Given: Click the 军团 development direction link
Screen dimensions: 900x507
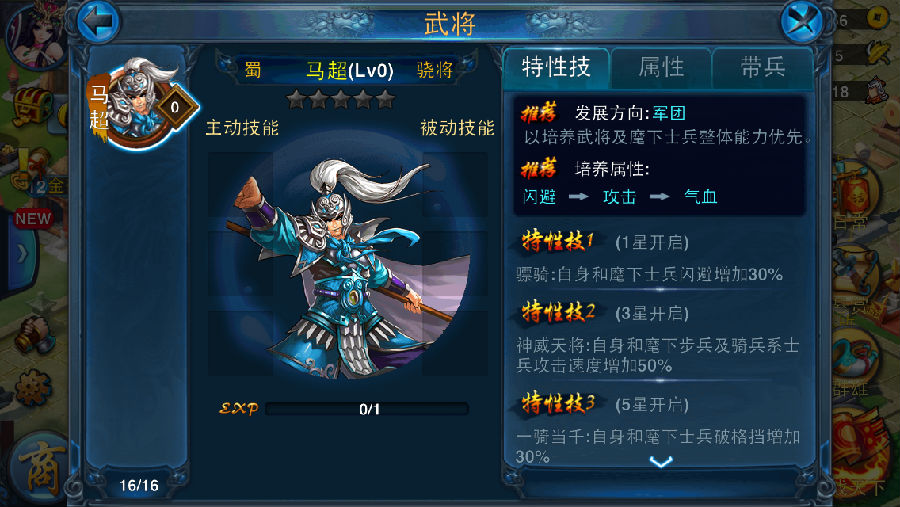Looking at the screenshot, I should click(669, 113).
